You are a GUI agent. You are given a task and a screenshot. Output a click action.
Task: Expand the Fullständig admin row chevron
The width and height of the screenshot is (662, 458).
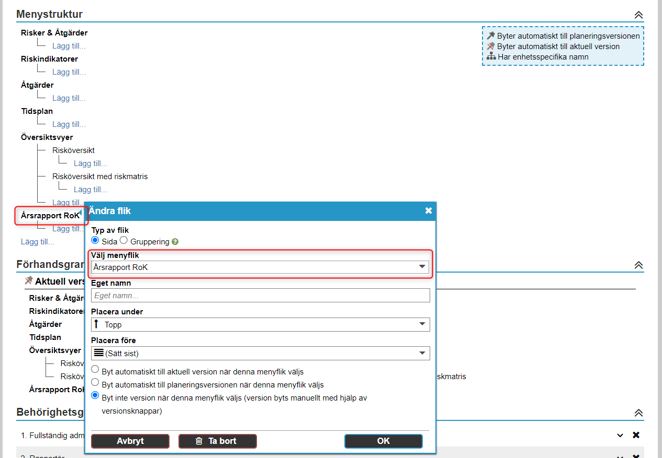620,435
